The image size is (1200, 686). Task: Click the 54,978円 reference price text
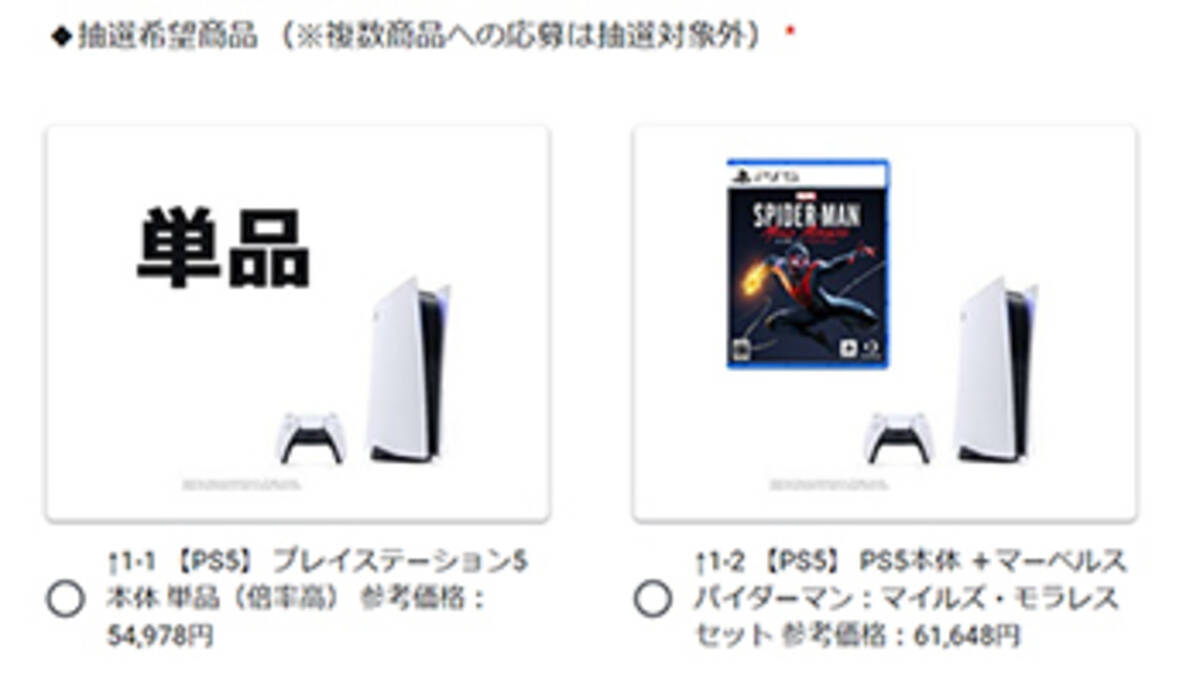[x=160, y=635]
